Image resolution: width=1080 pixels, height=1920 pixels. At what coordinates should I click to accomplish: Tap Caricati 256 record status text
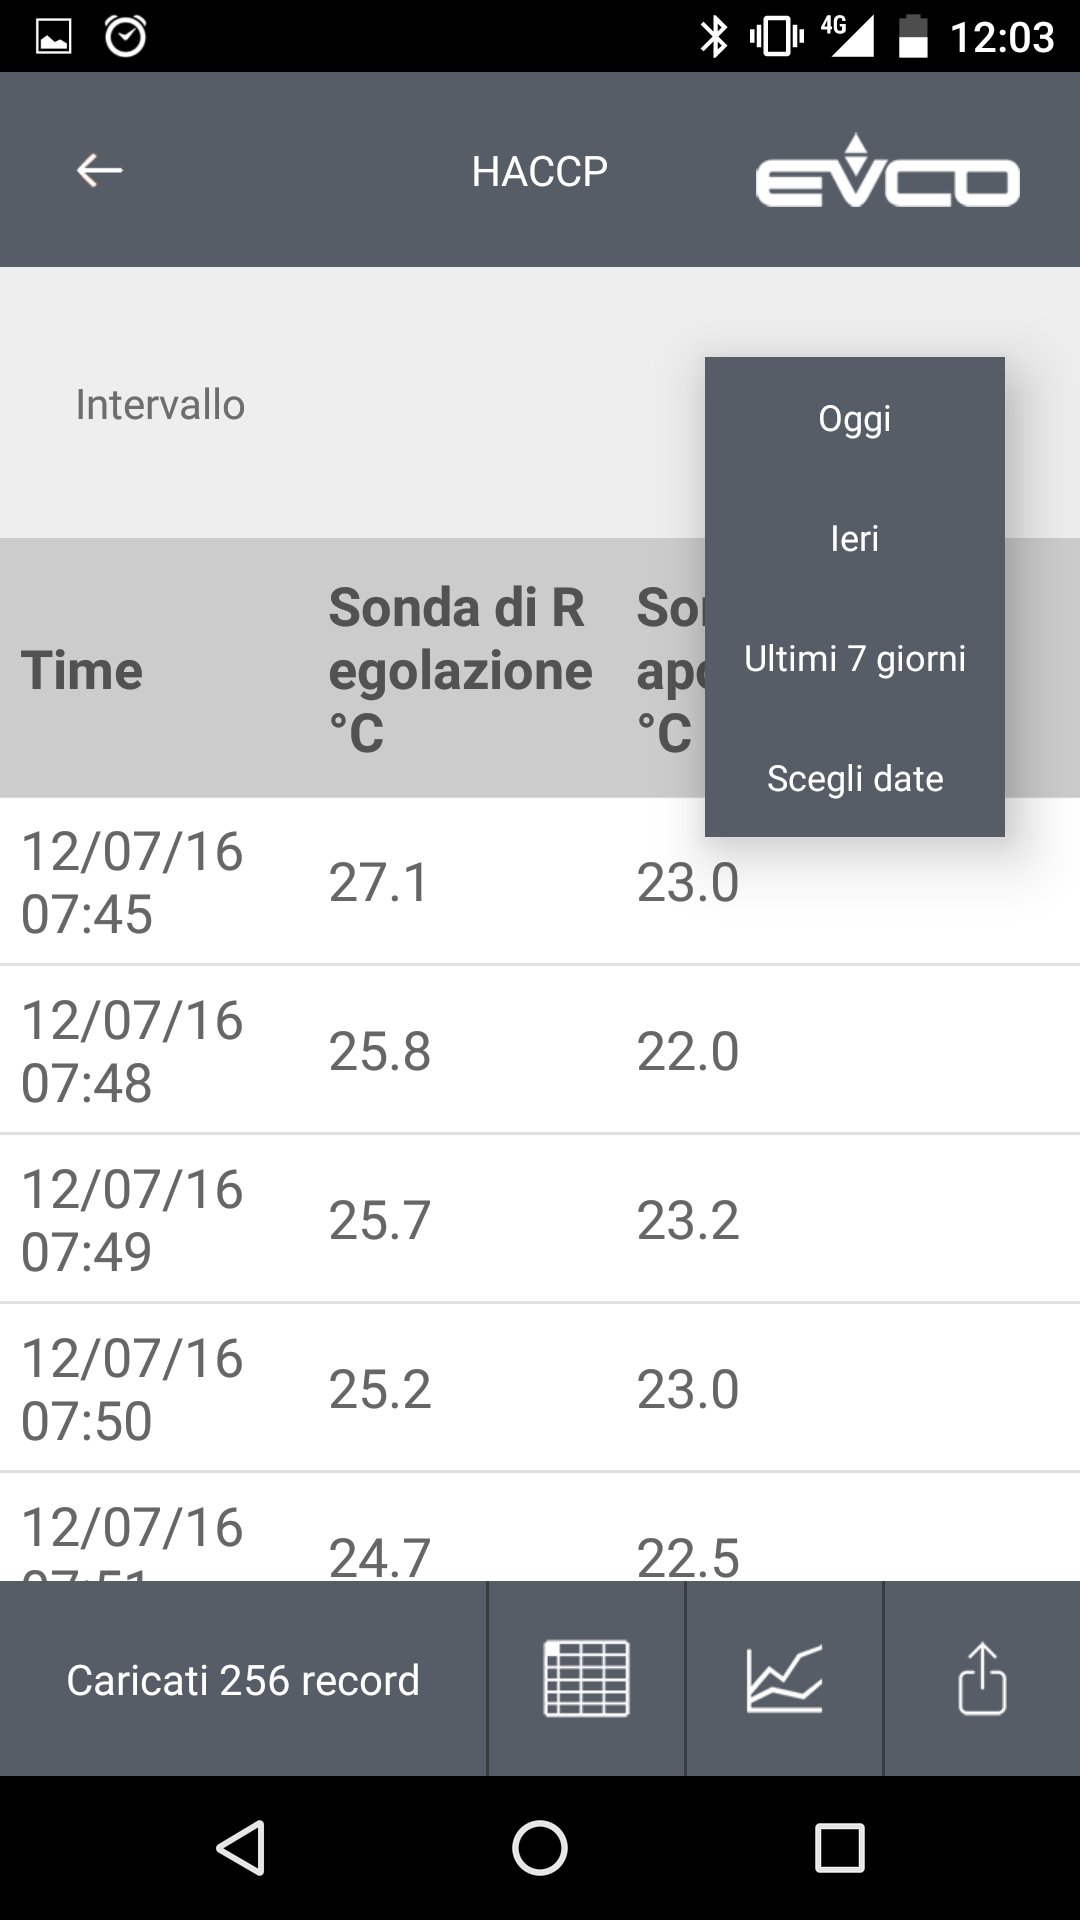(x=243, y=1680)
